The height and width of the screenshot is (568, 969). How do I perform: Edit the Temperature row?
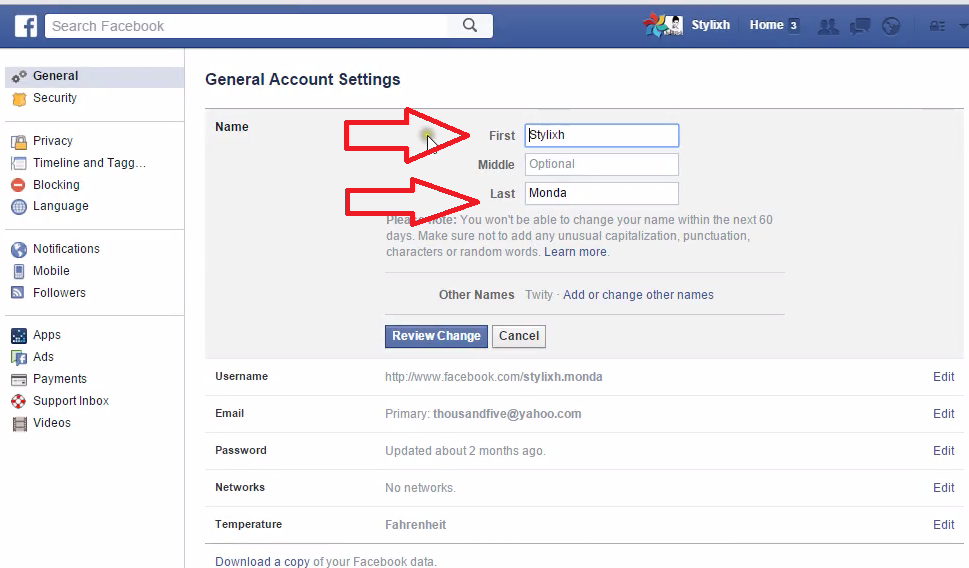[944, 524]
